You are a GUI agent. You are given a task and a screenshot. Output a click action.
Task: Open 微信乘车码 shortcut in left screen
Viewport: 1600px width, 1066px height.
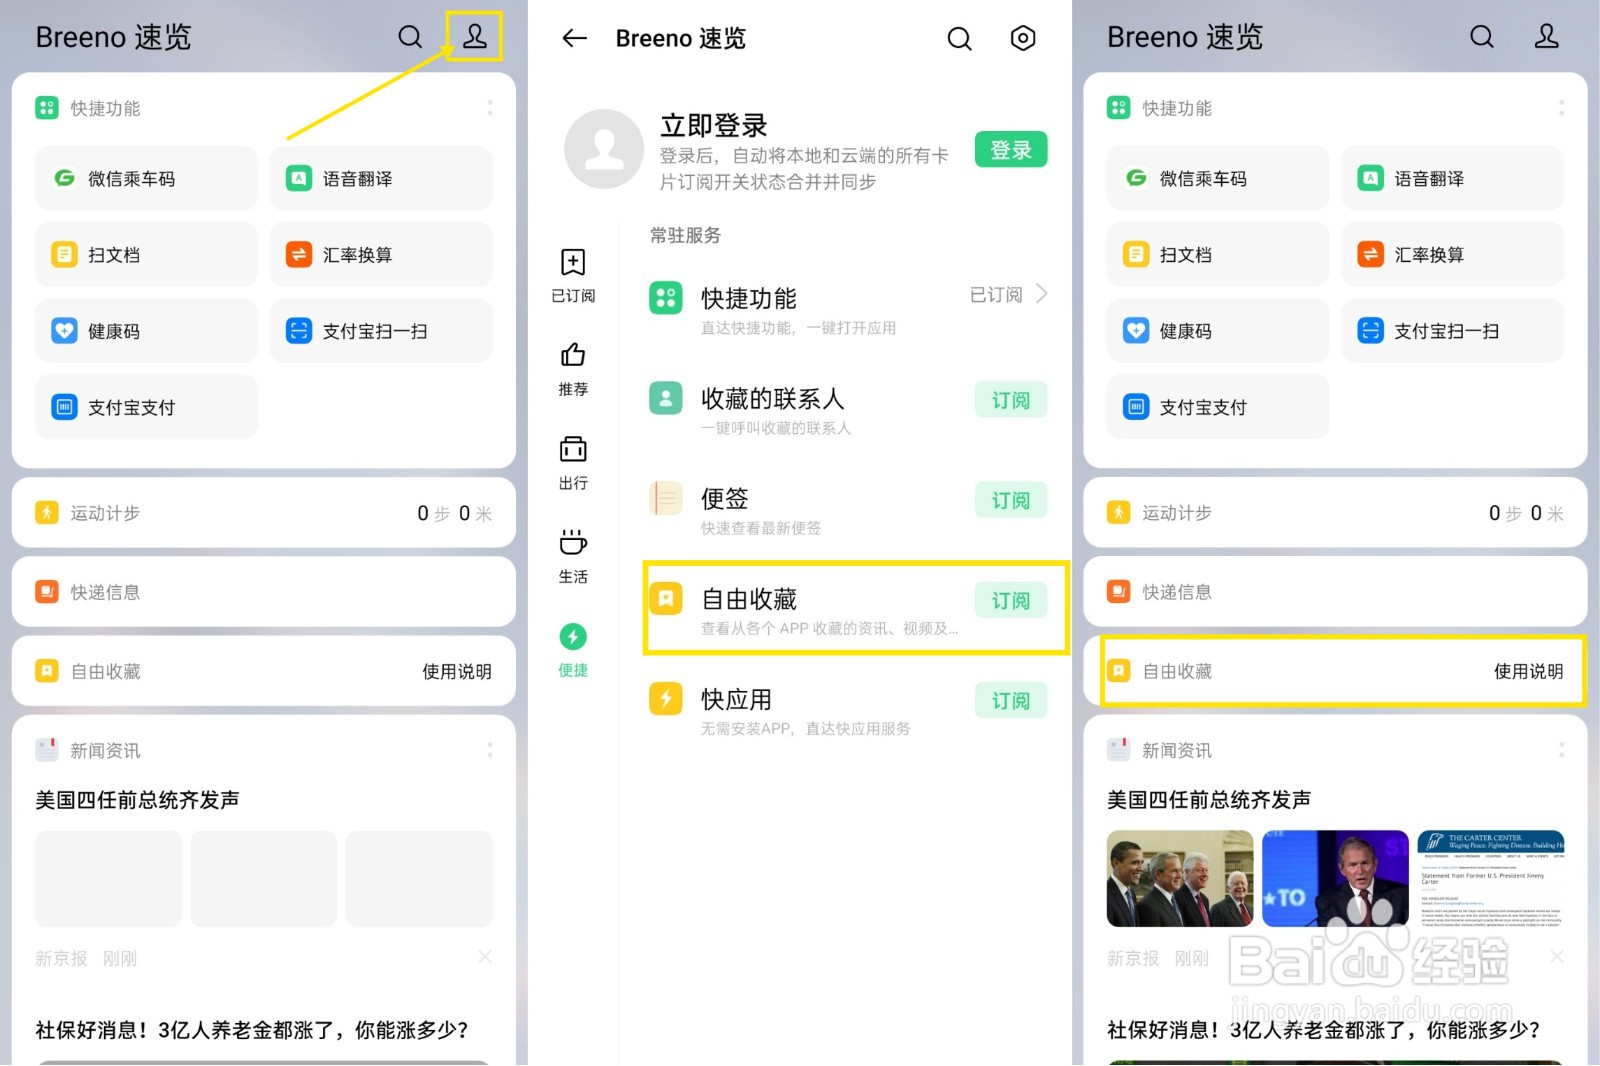[146, 178]
